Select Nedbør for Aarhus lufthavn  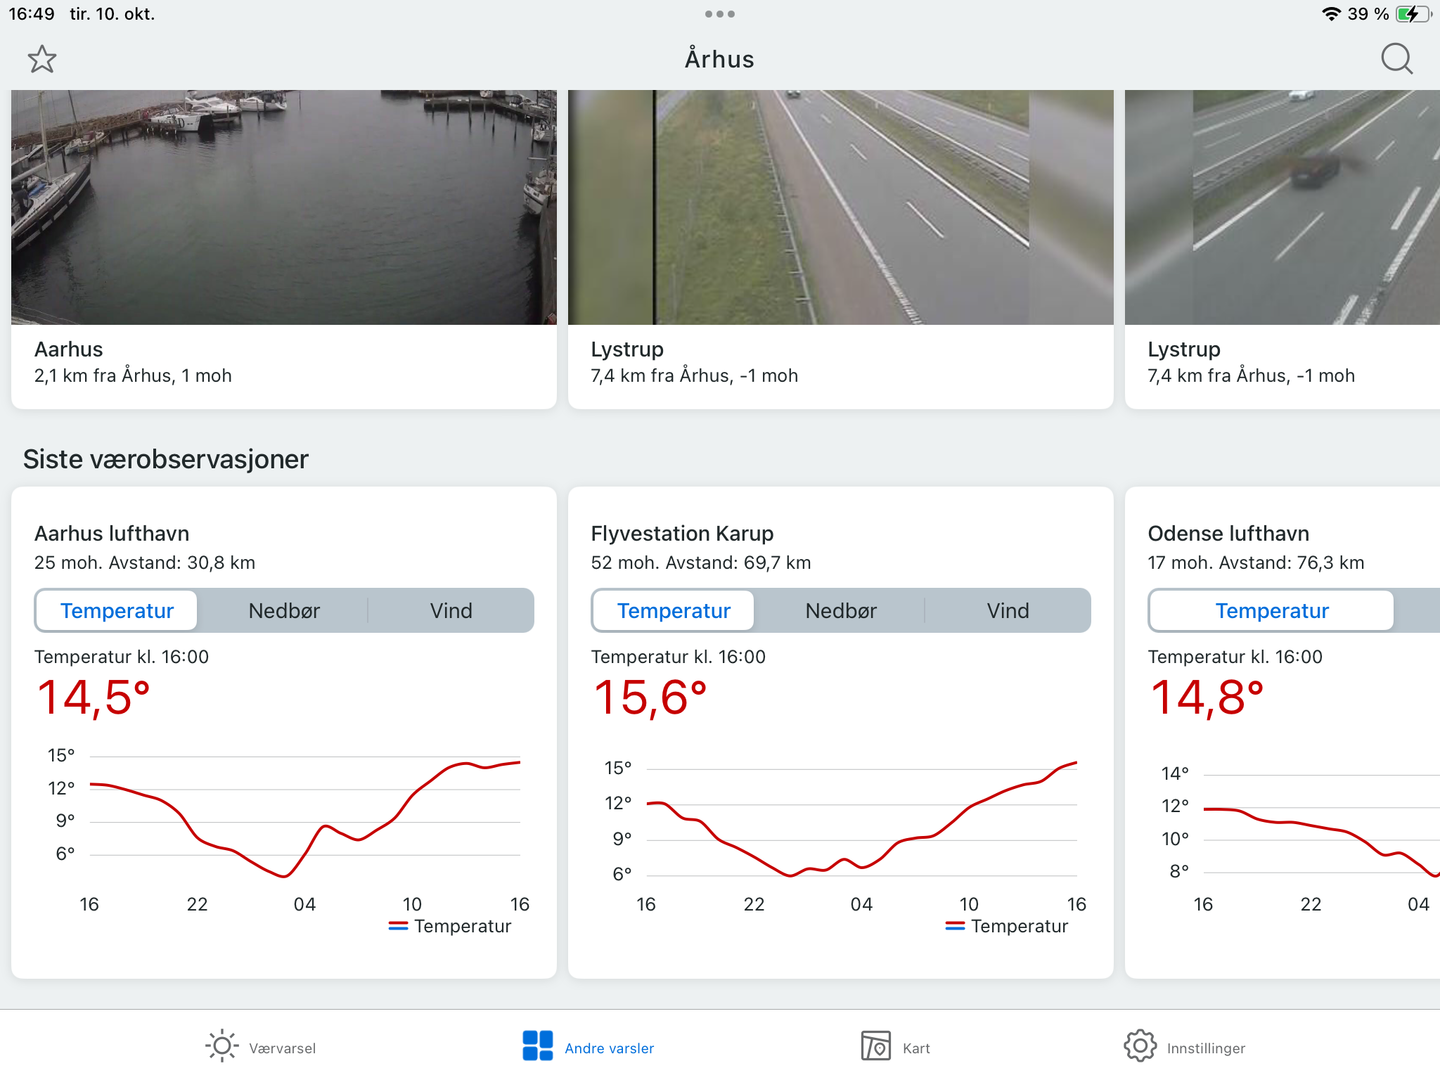coord(284,611)
